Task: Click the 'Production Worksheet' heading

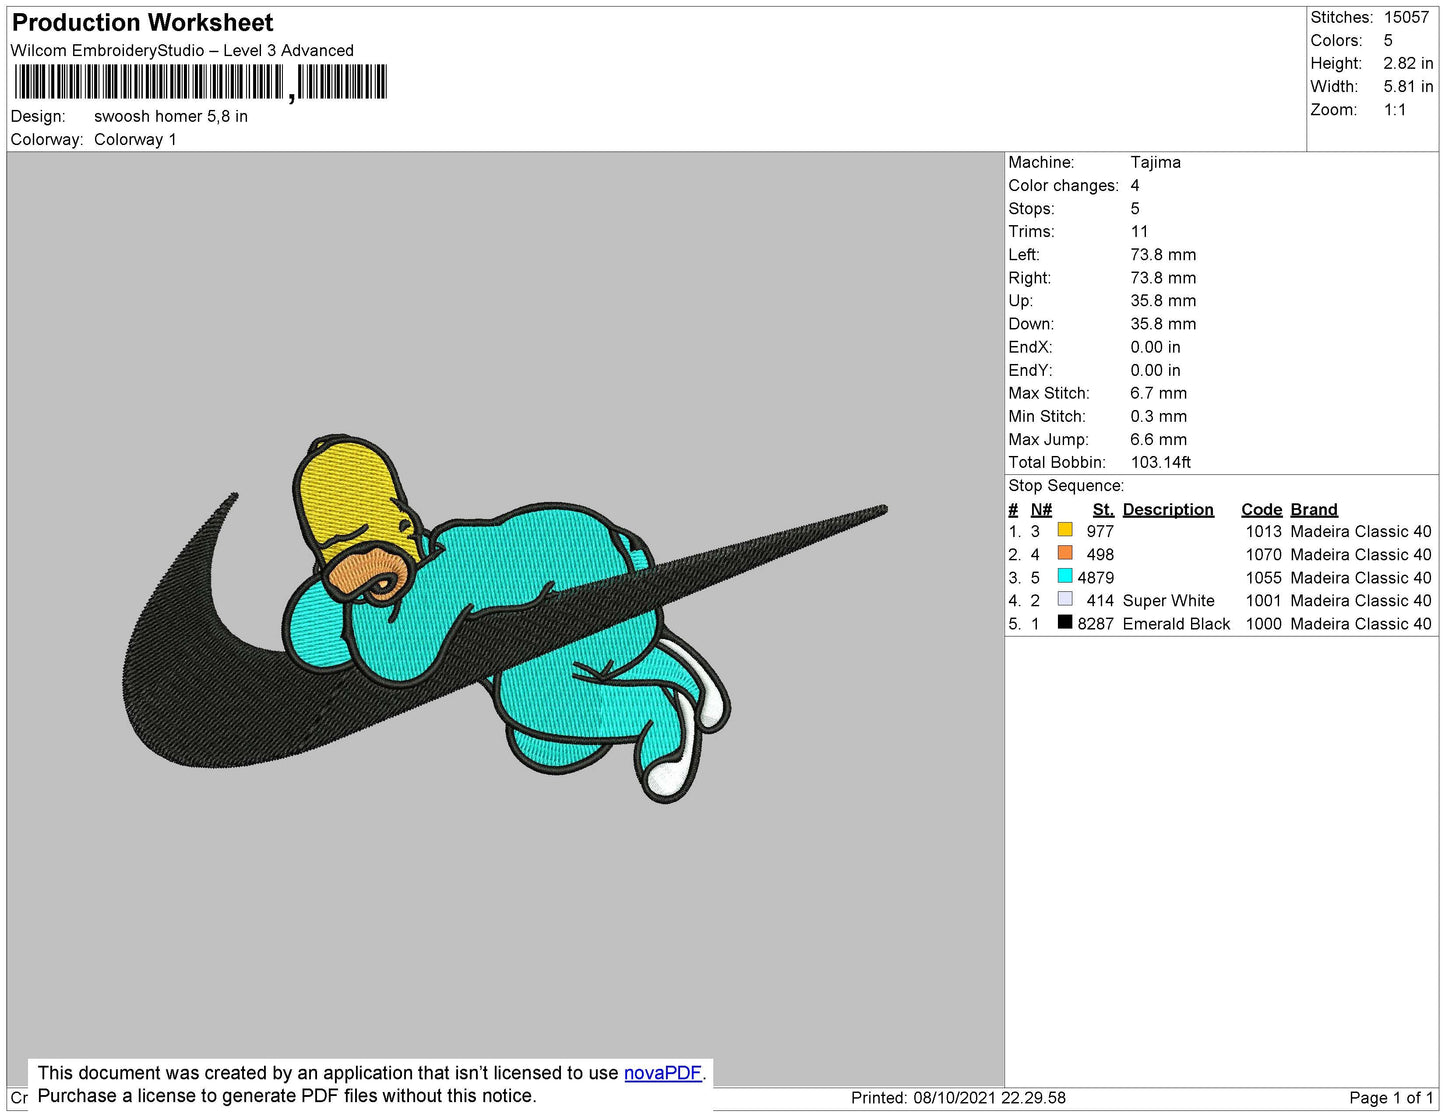Action: [x=142, y=22]
